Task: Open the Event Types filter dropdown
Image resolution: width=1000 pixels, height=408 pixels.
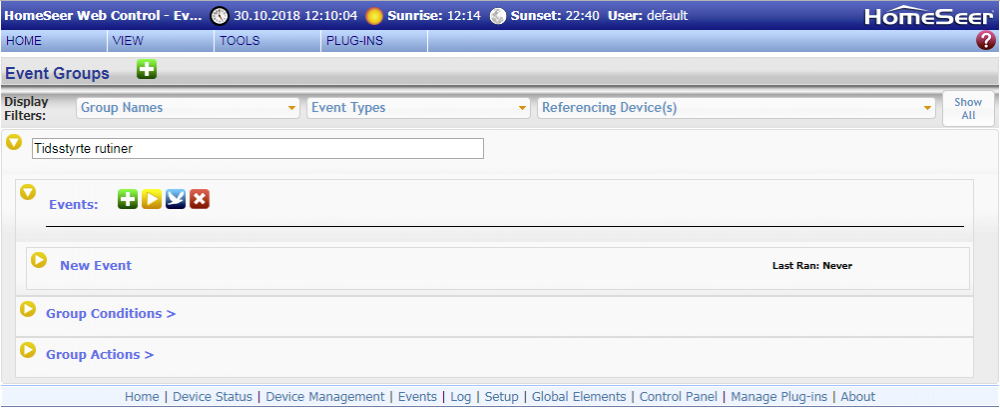Action: click(x=419, y=108)
